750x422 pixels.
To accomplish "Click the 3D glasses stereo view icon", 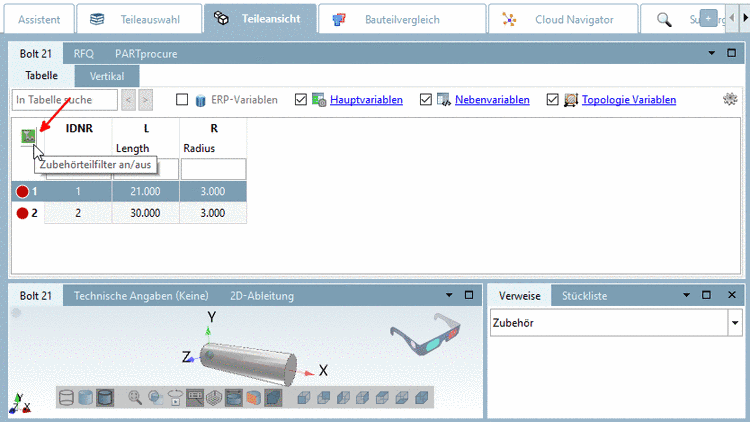I will (x=426, y=334).
